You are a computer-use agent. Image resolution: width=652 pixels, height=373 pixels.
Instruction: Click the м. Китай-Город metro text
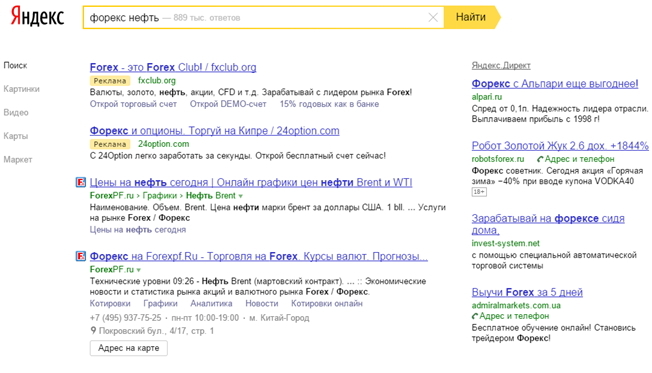click(x=279, y=318)
